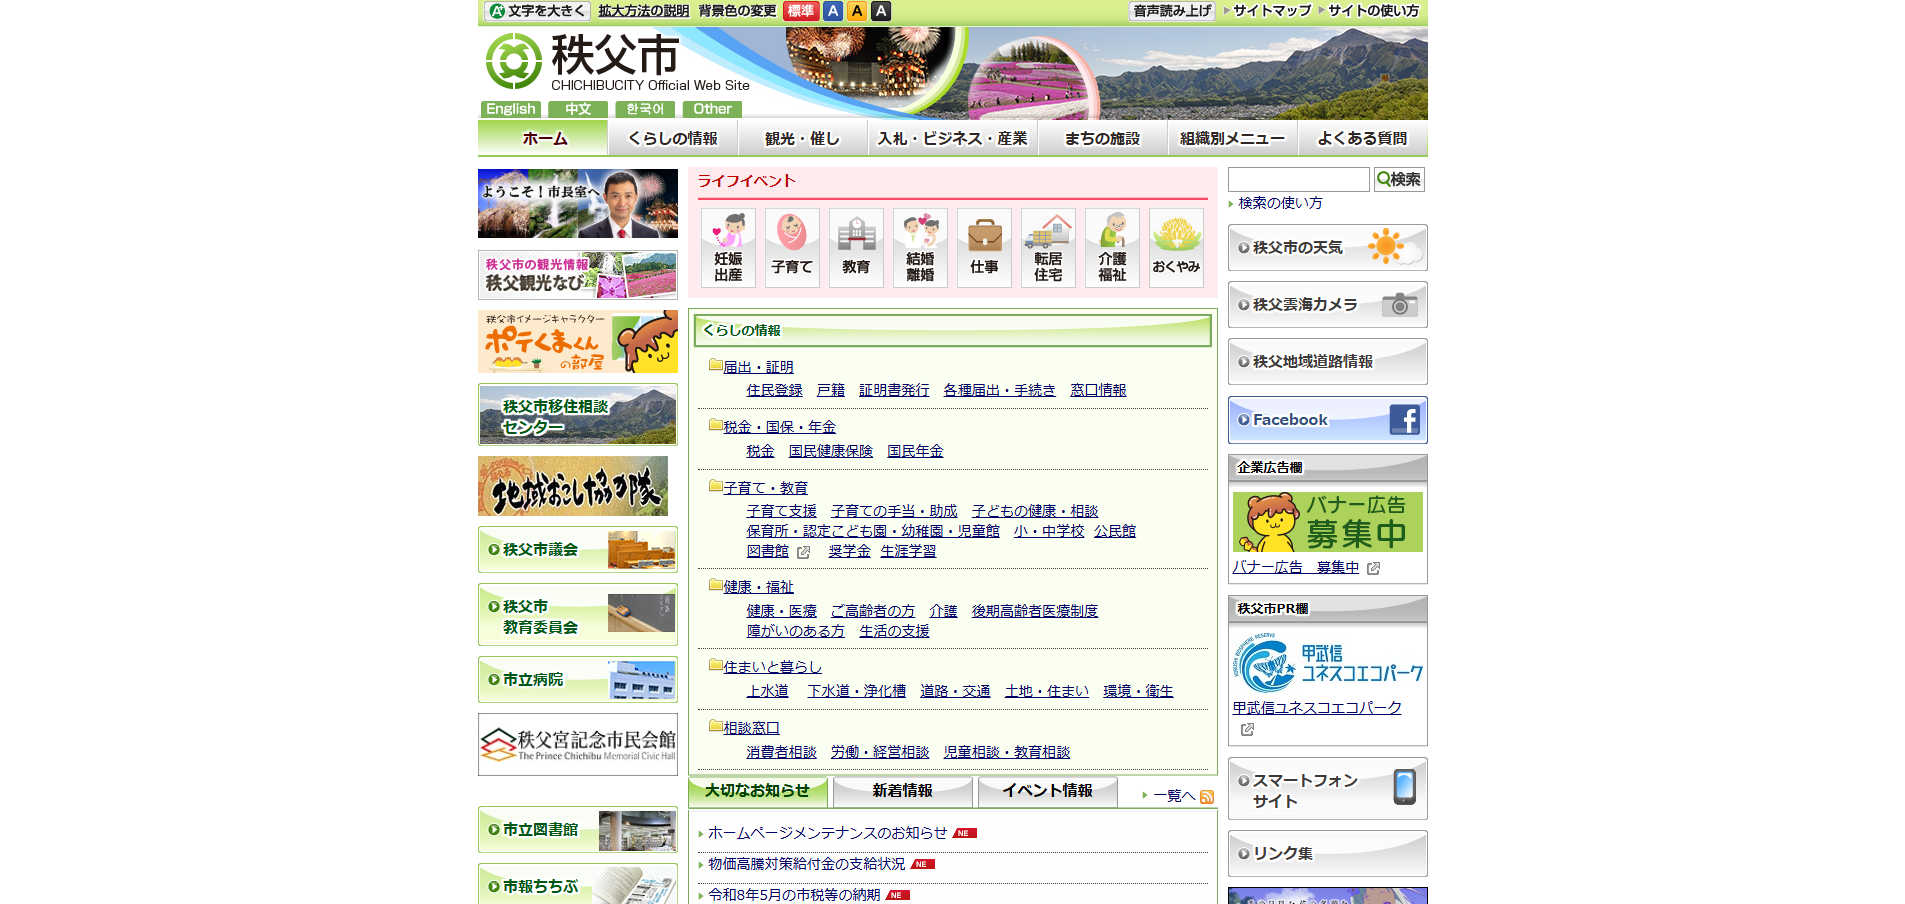Click external link icon beside バナー広告 募集中

click(1374, 568)
